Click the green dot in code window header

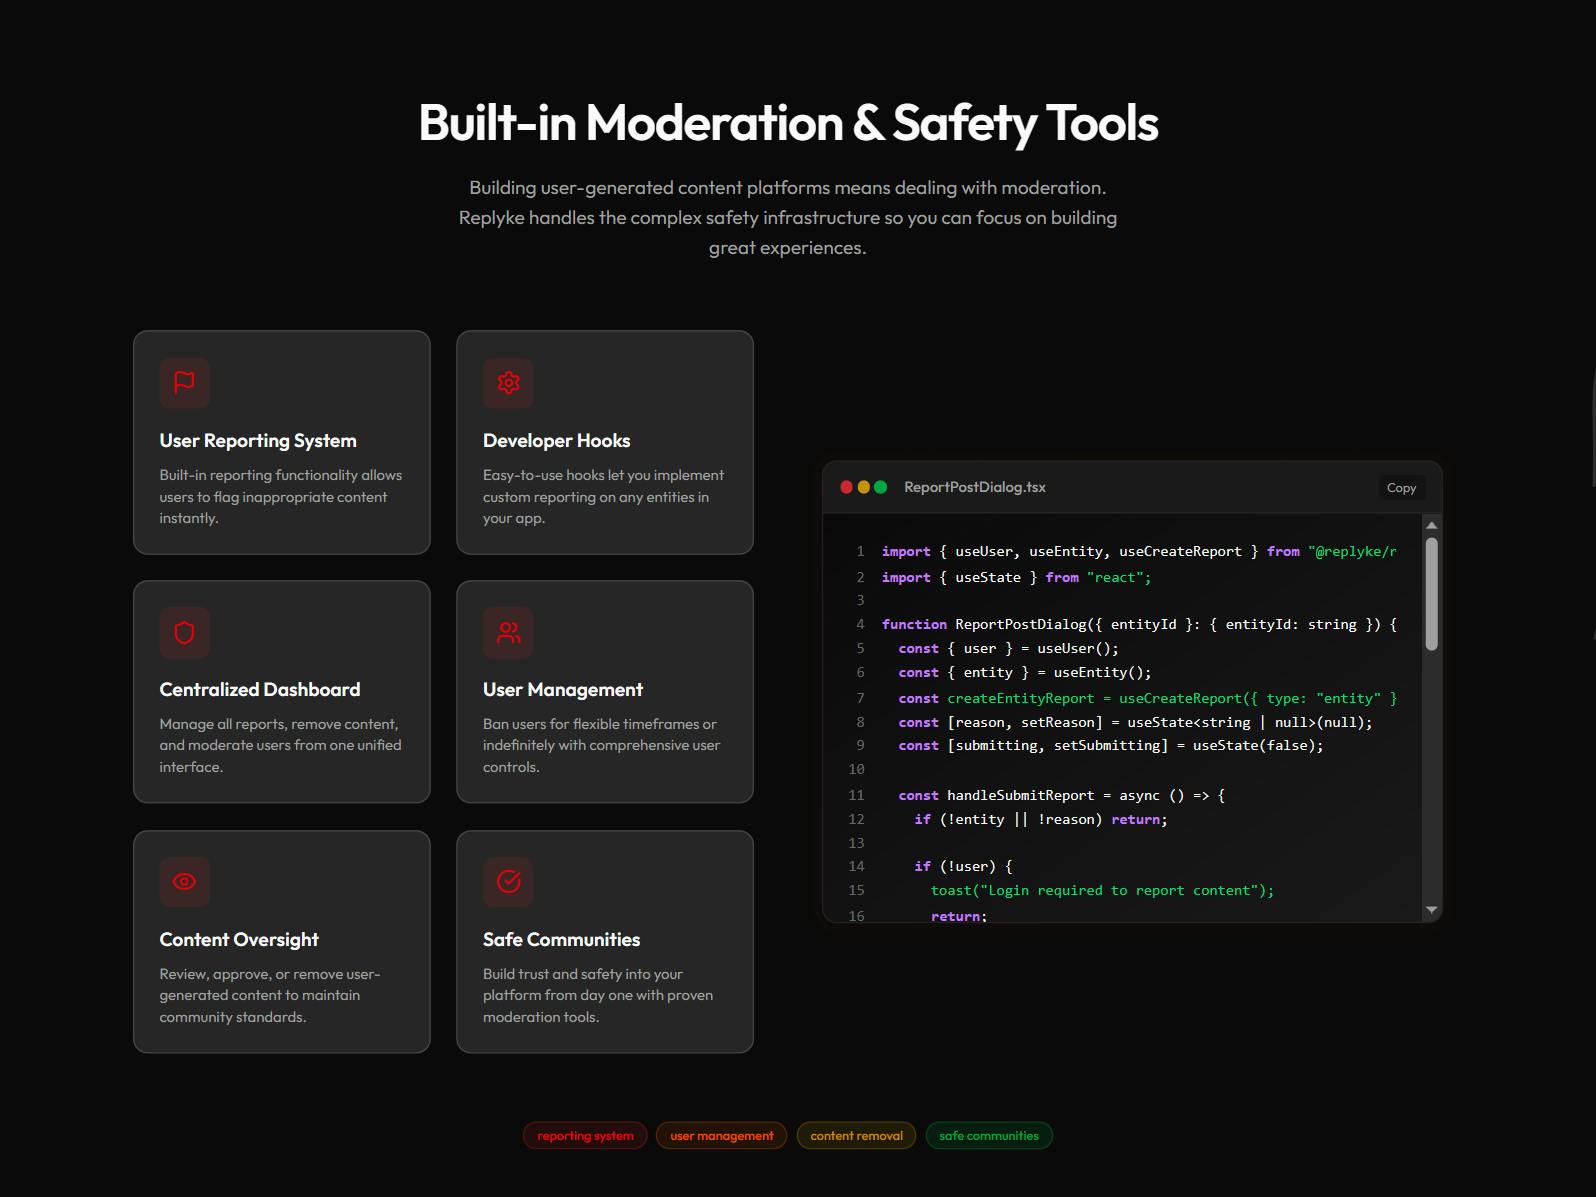(880, 487)
